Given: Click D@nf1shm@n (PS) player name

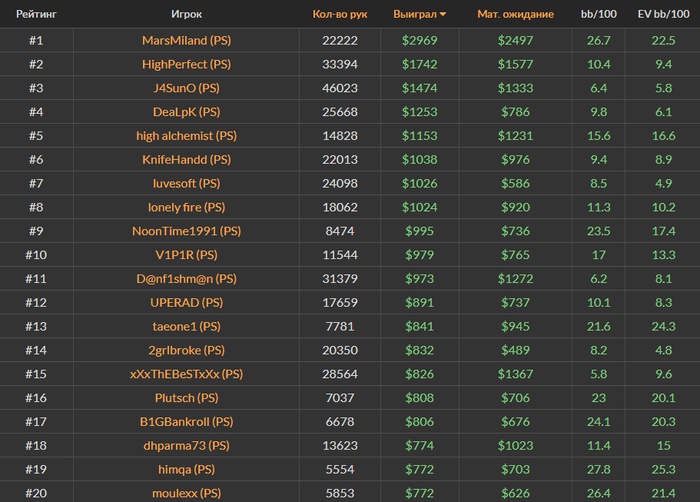Looking at the screenshot, I should tap(186, 279).
